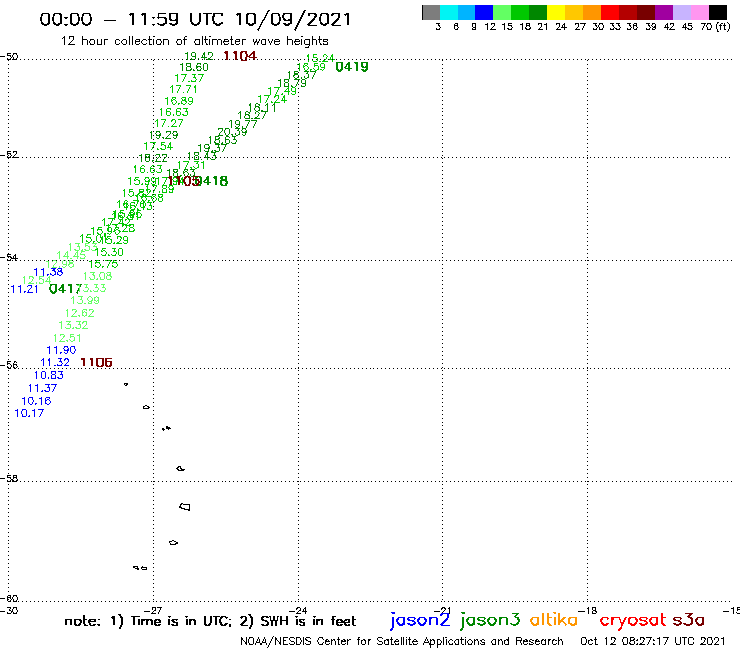Click the wave height value 12.51
The image size is (740, 650).
tap(67, 338)
